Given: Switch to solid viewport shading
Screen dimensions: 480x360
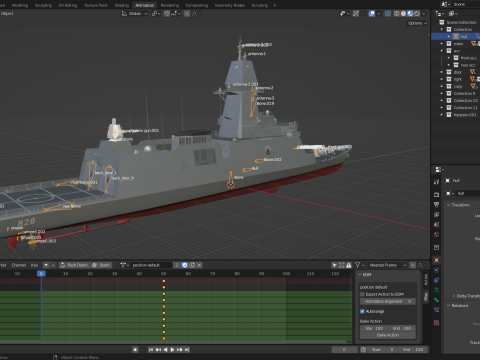Looking at the screenshot, I should [403, 14].
